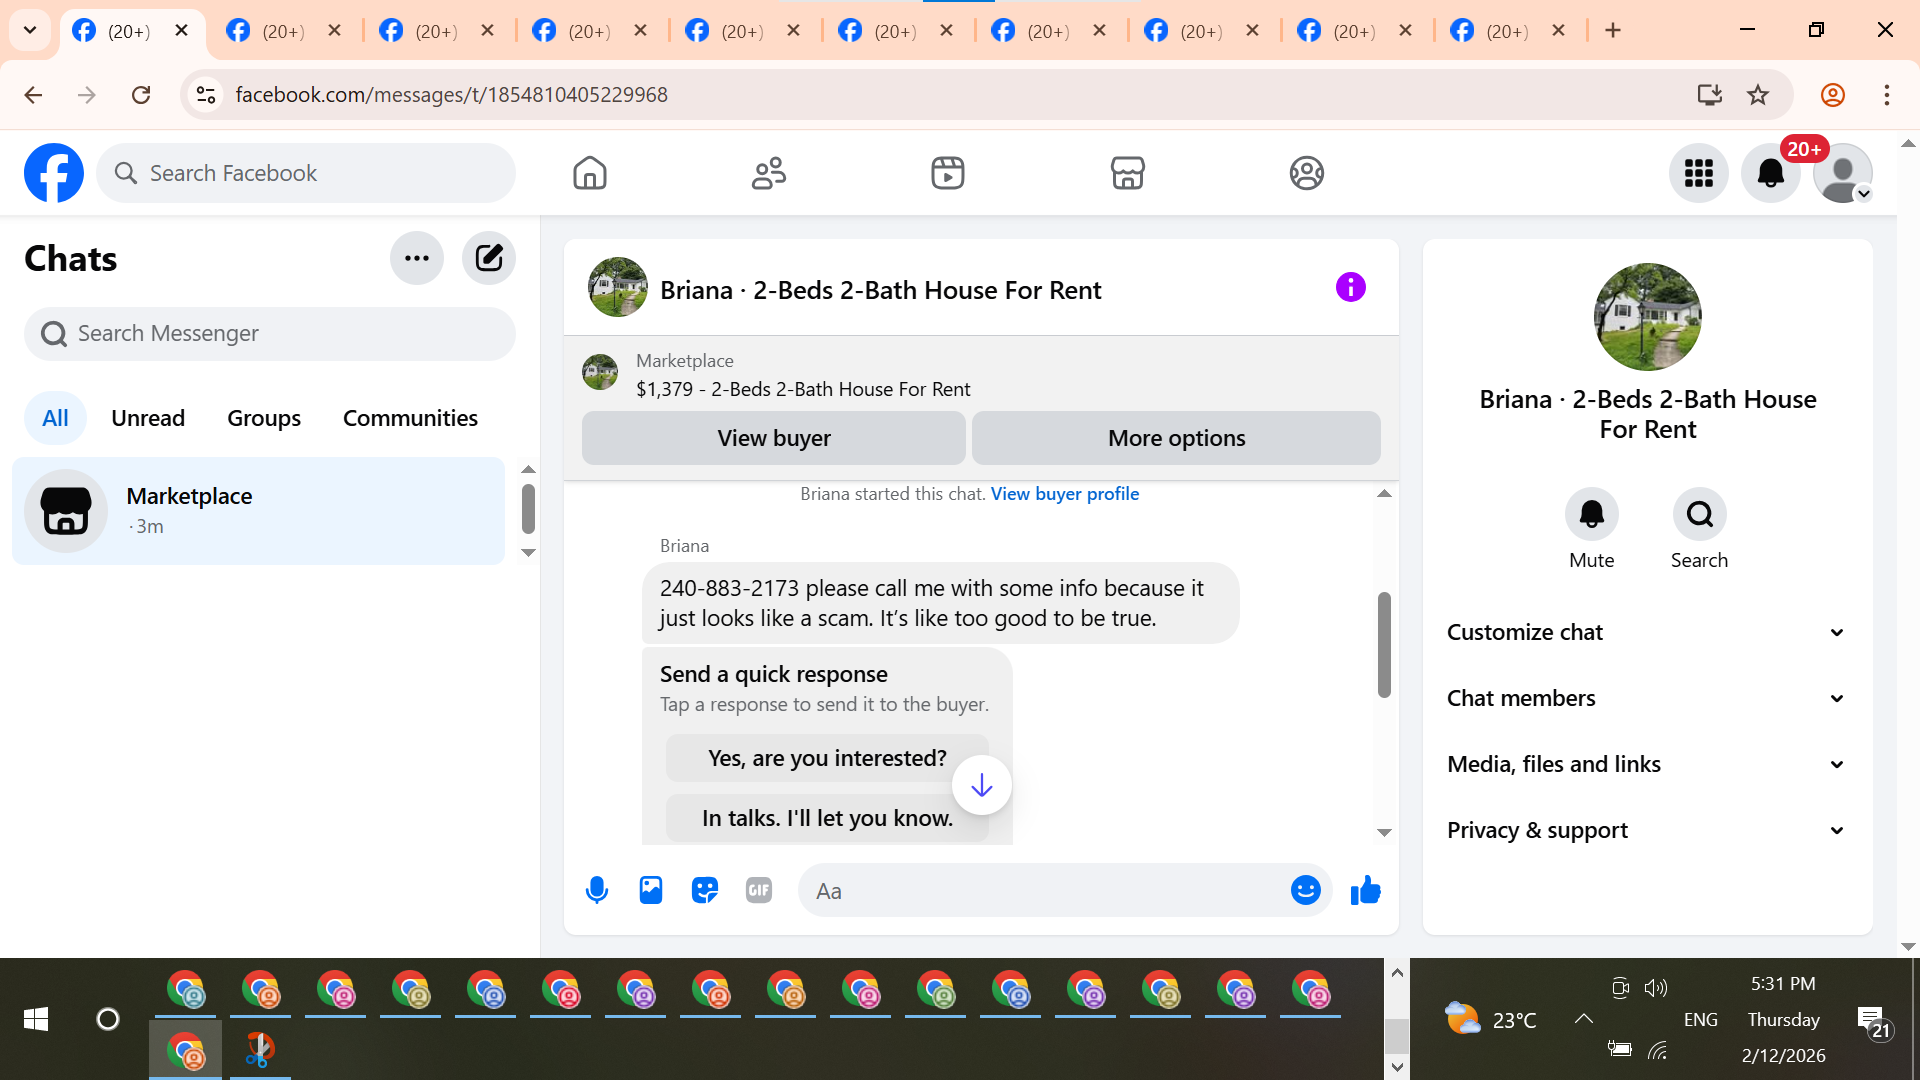
Task: Click the More options button
Action: click(x=1176, y=438)
